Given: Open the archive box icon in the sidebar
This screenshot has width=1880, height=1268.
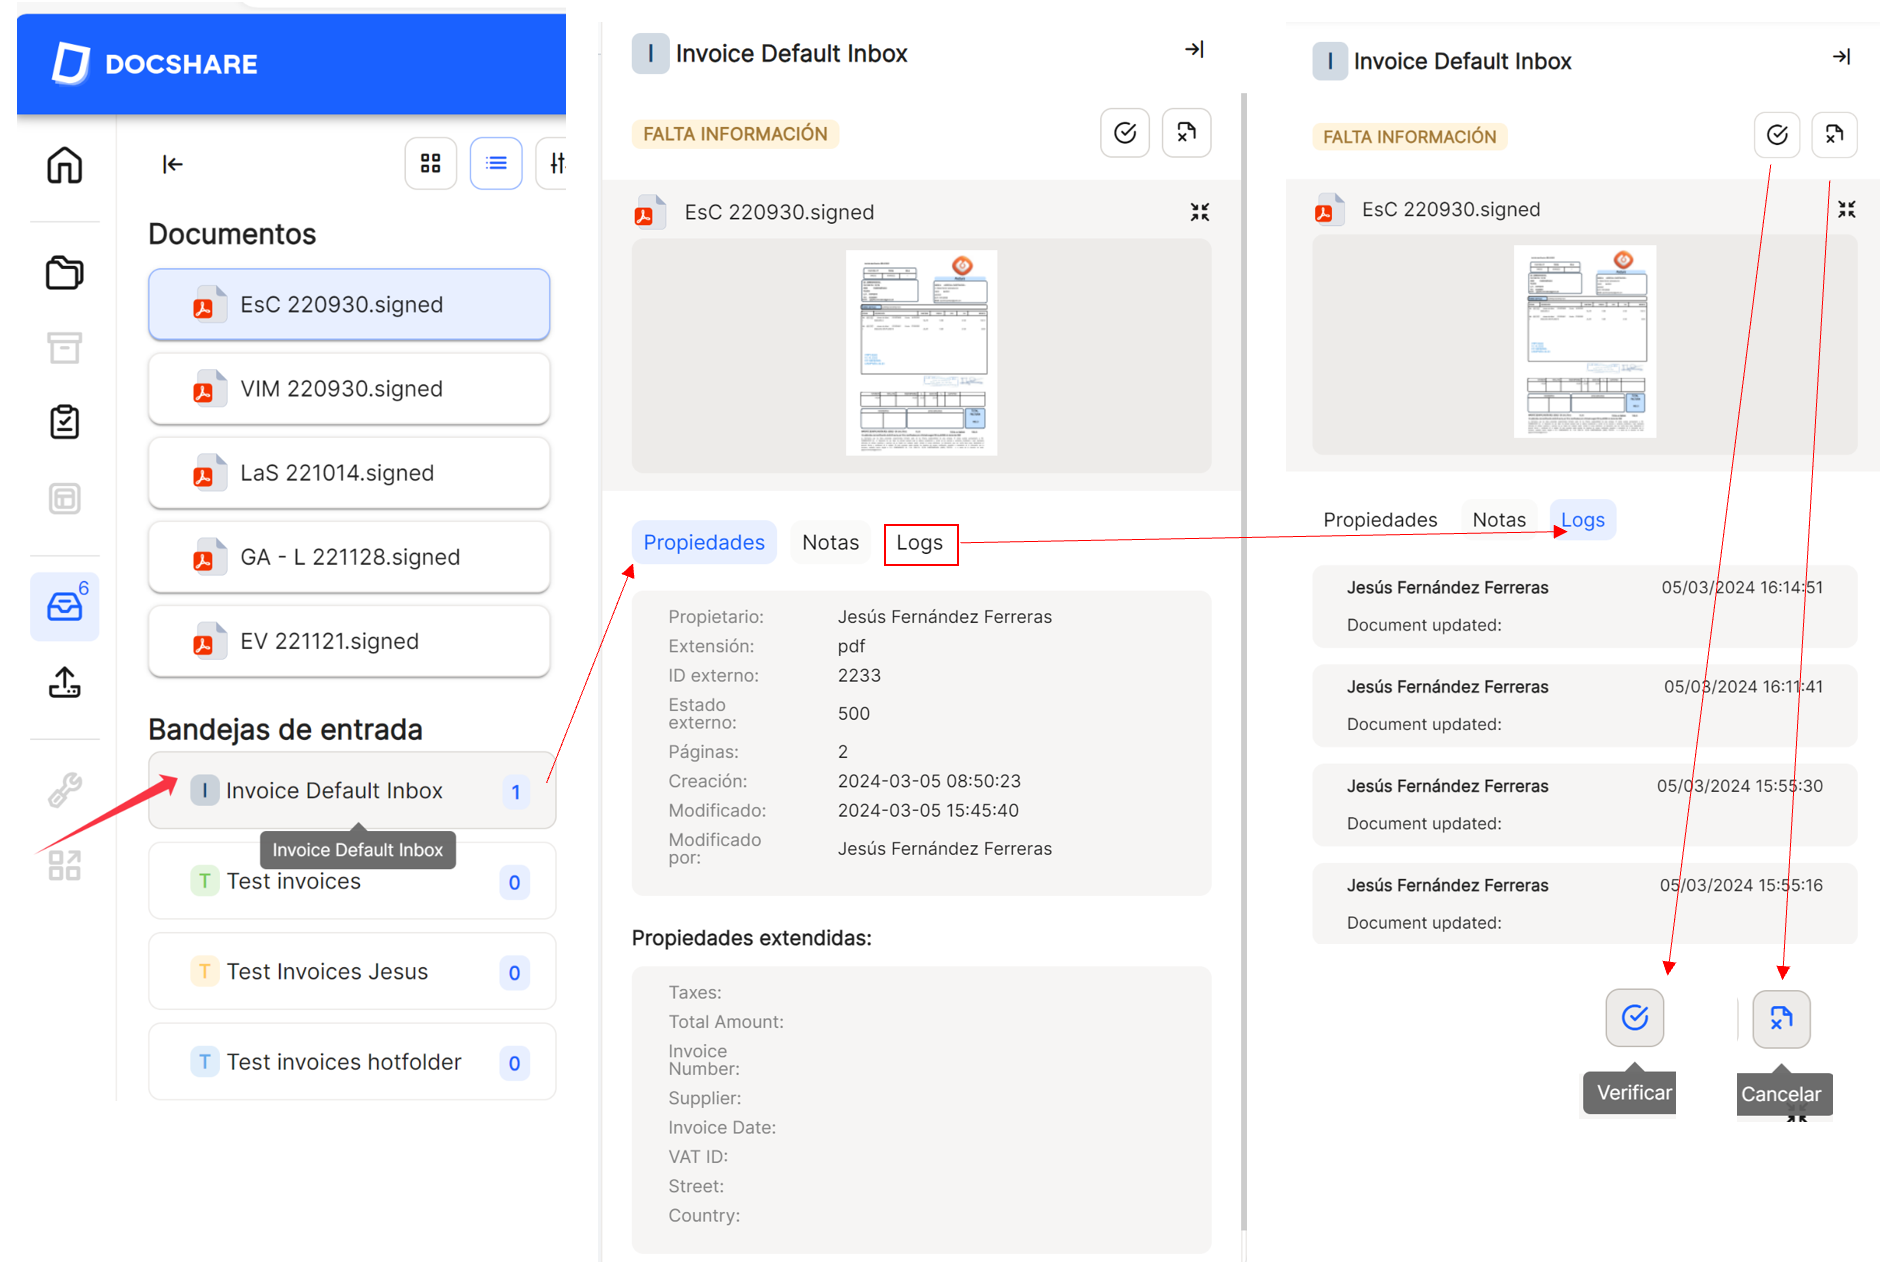Looking at the screenshot, I should 65,348.
